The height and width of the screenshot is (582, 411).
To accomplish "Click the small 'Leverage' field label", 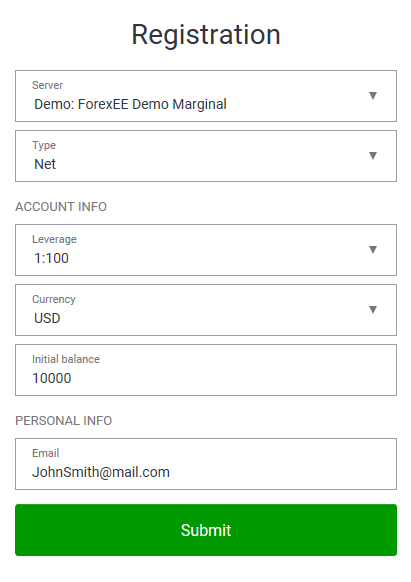I will [54, 239].
